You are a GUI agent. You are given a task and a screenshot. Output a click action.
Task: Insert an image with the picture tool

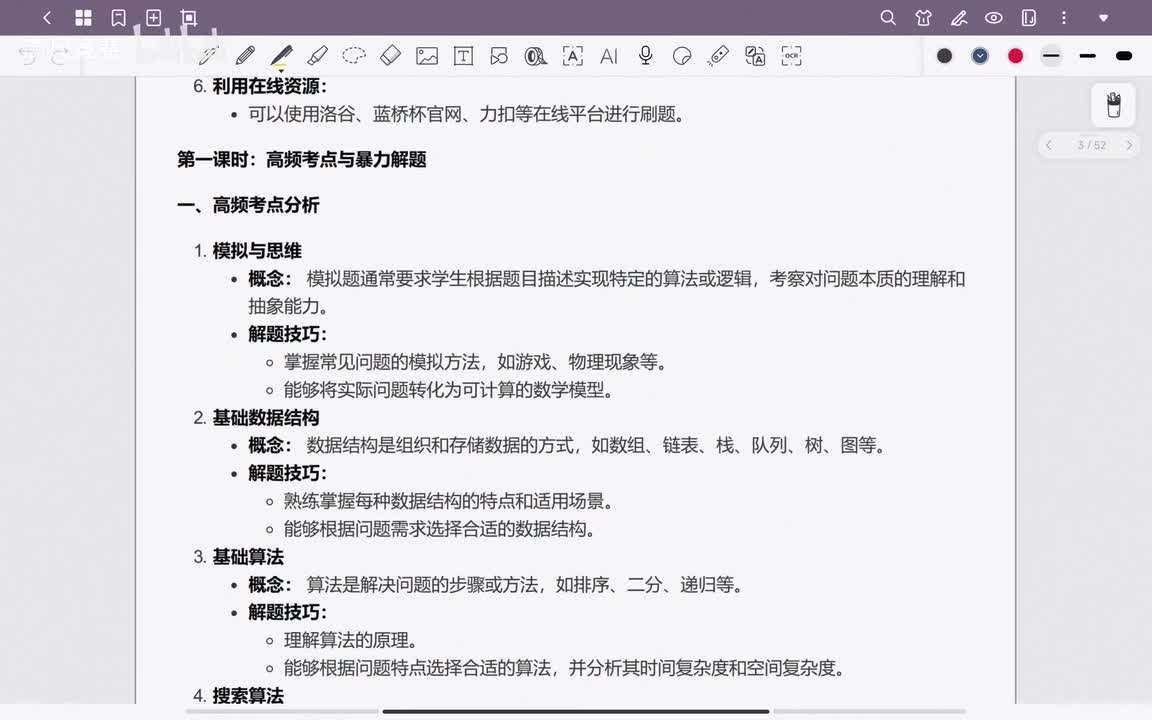pos(427,56)
